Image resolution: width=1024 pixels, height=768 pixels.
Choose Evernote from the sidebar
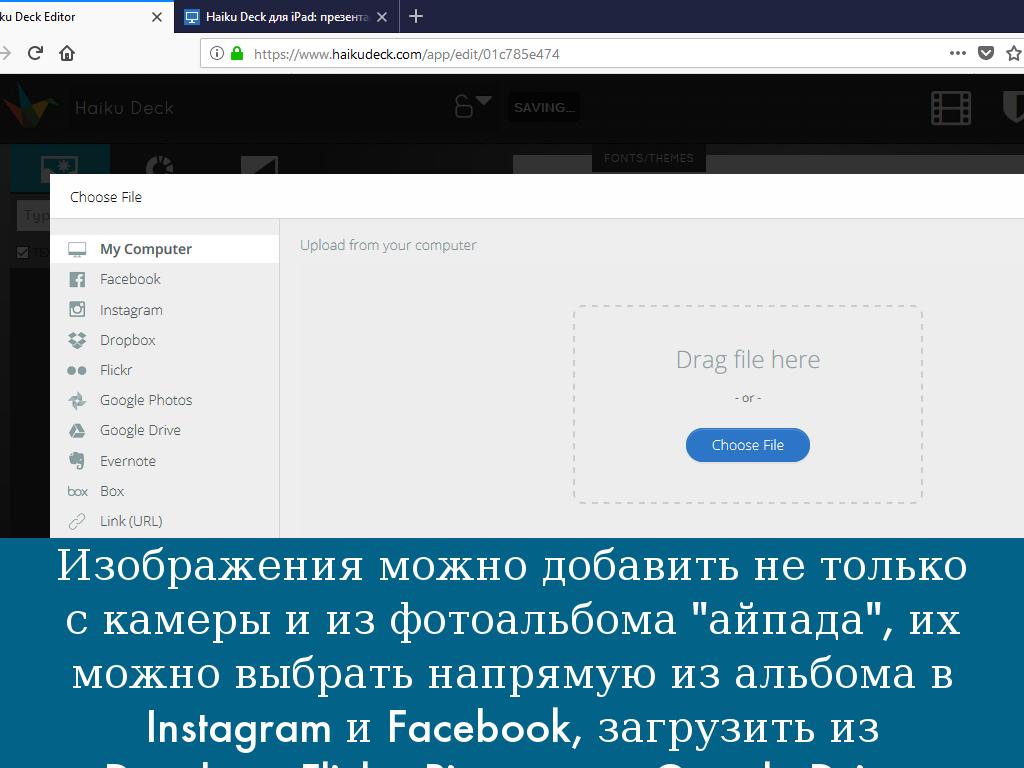coord(127,461)
